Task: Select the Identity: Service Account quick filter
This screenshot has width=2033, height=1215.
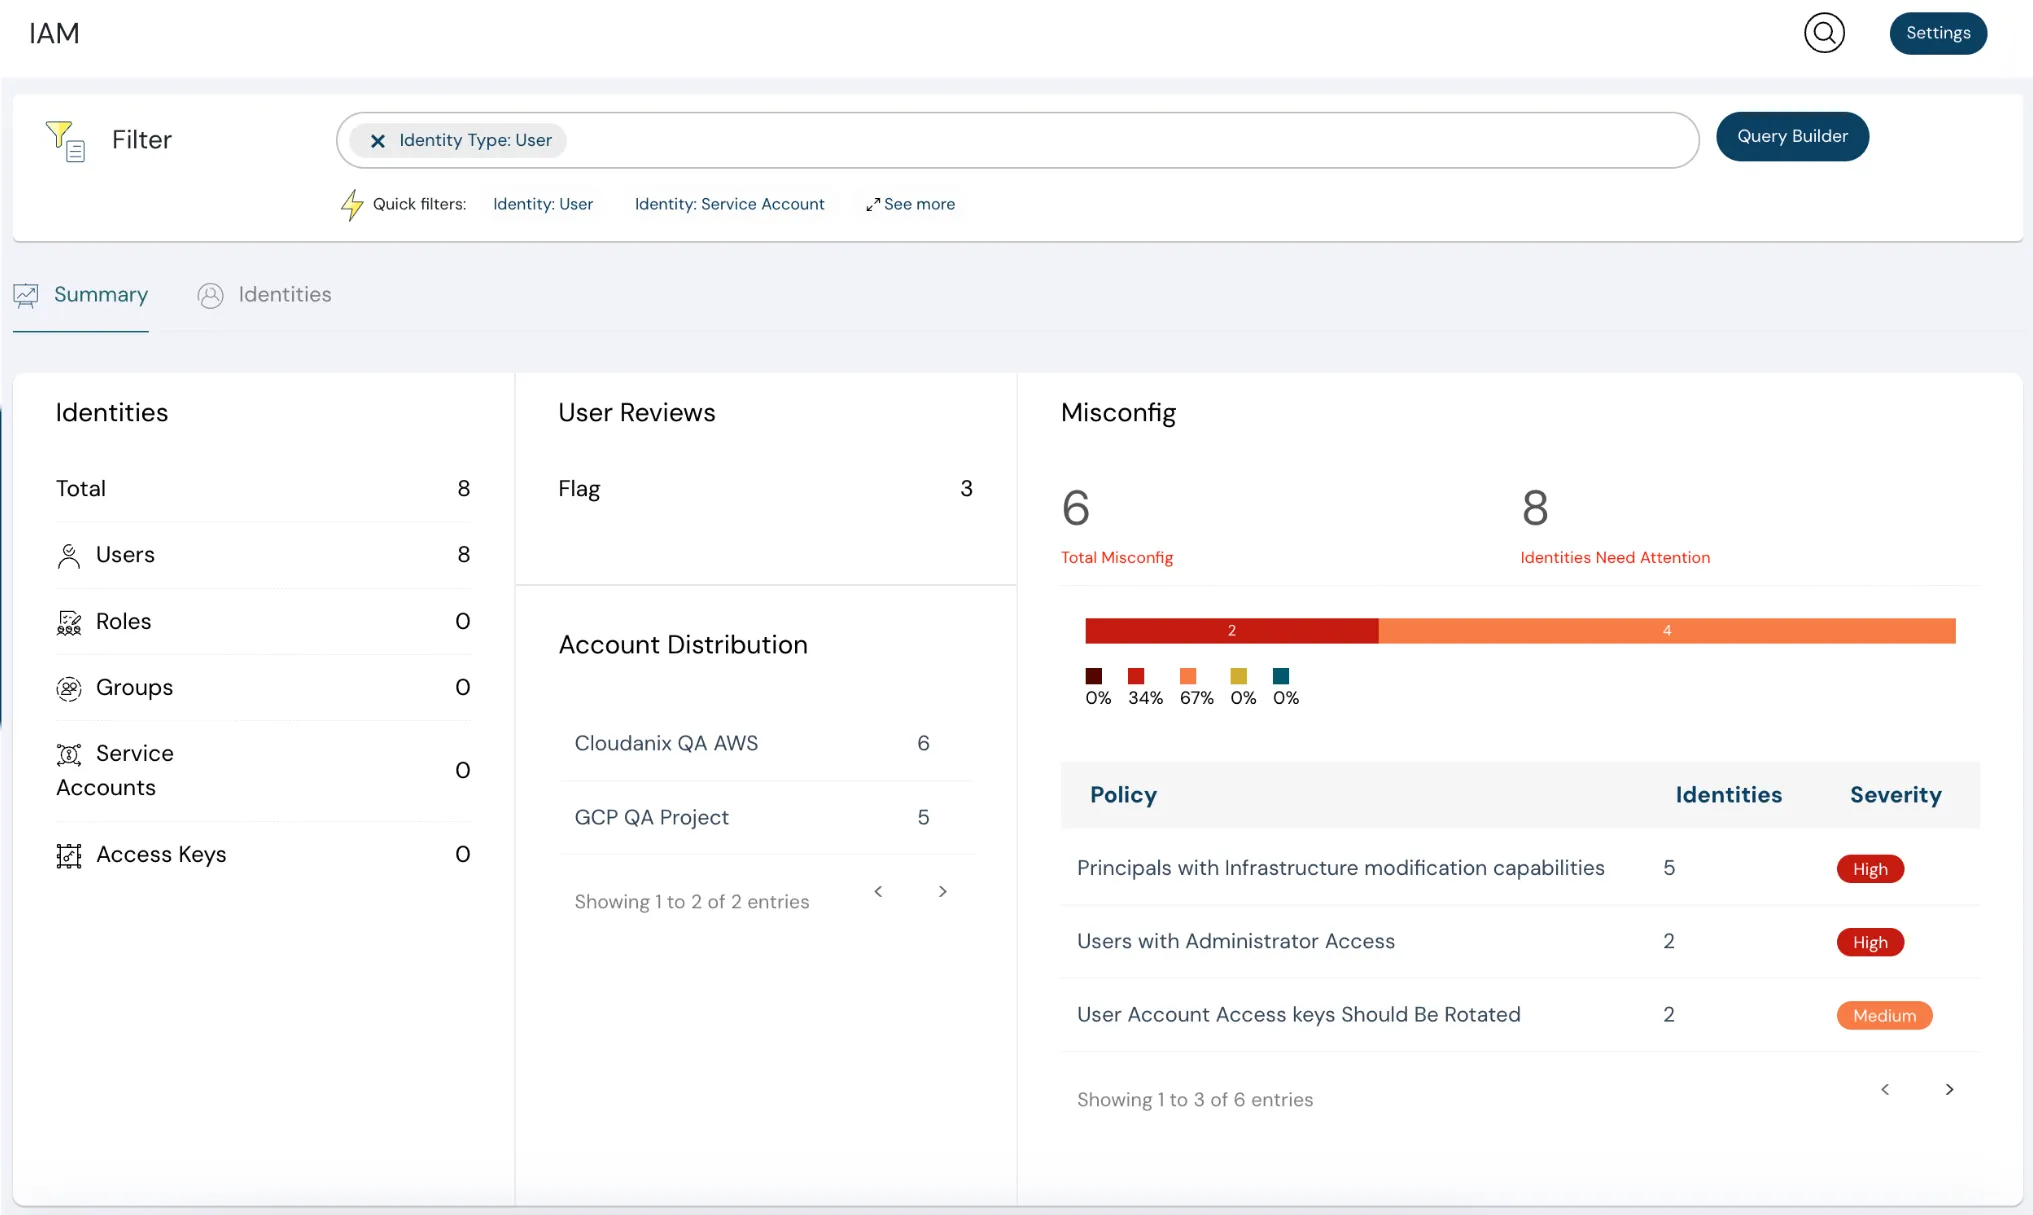Action: point(730,204)
